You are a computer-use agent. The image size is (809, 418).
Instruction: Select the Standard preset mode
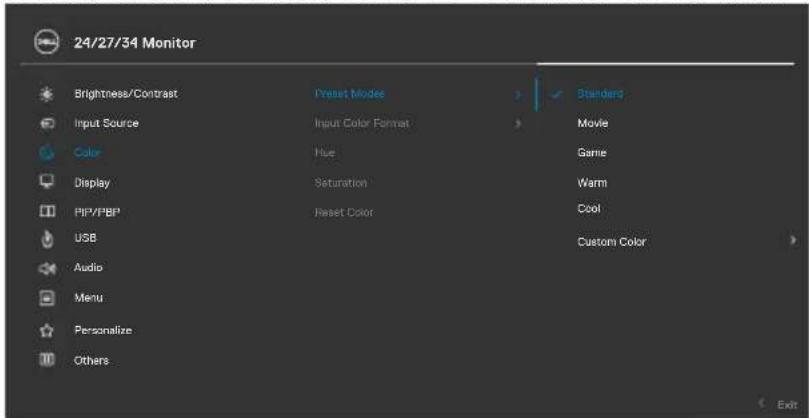[600, 94]
